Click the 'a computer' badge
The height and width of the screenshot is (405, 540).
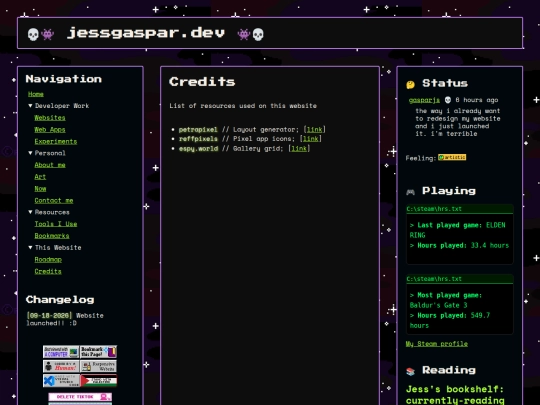pos(61,352)
